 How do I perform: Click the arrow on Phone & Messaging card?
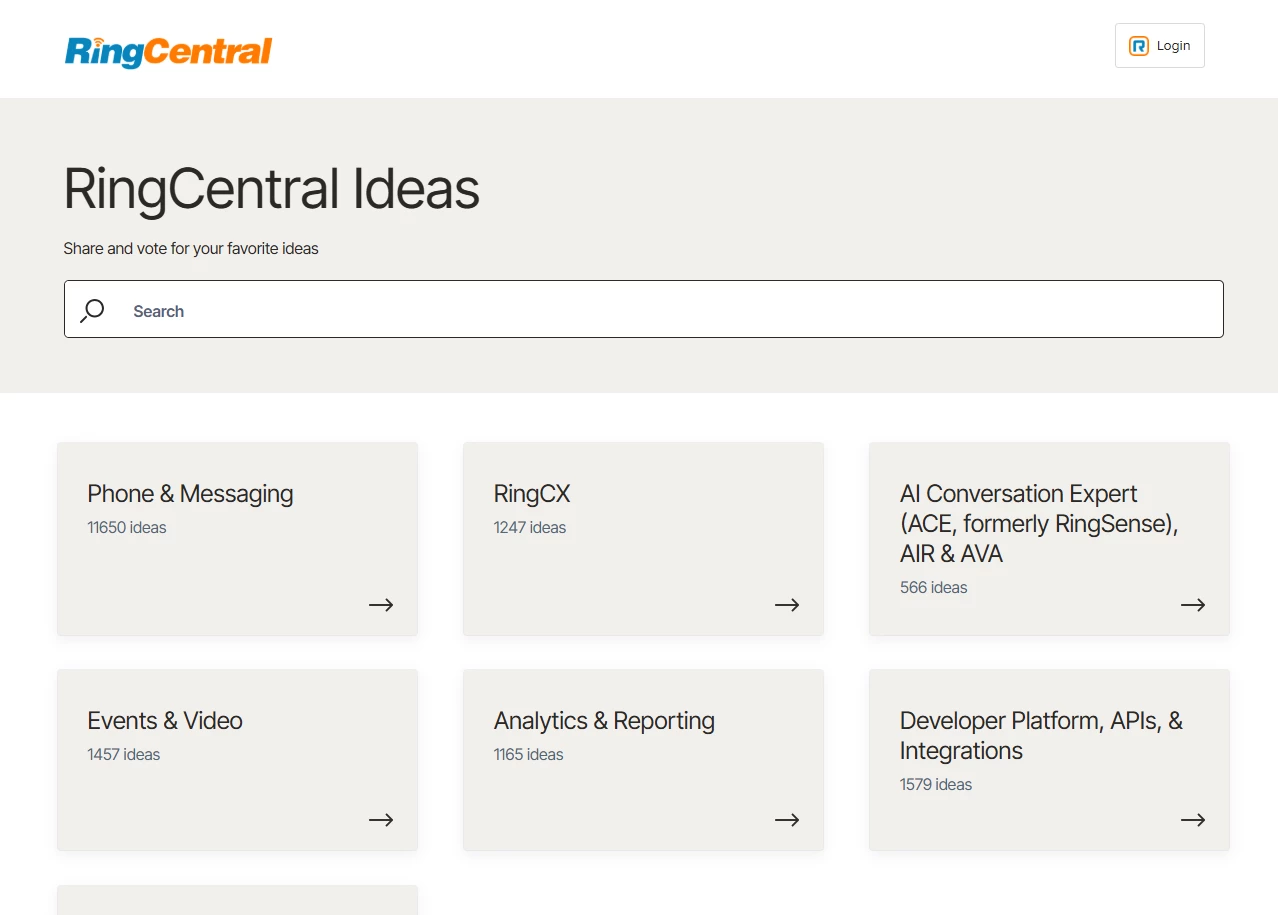pyautogui.click(x=381, y=605)
